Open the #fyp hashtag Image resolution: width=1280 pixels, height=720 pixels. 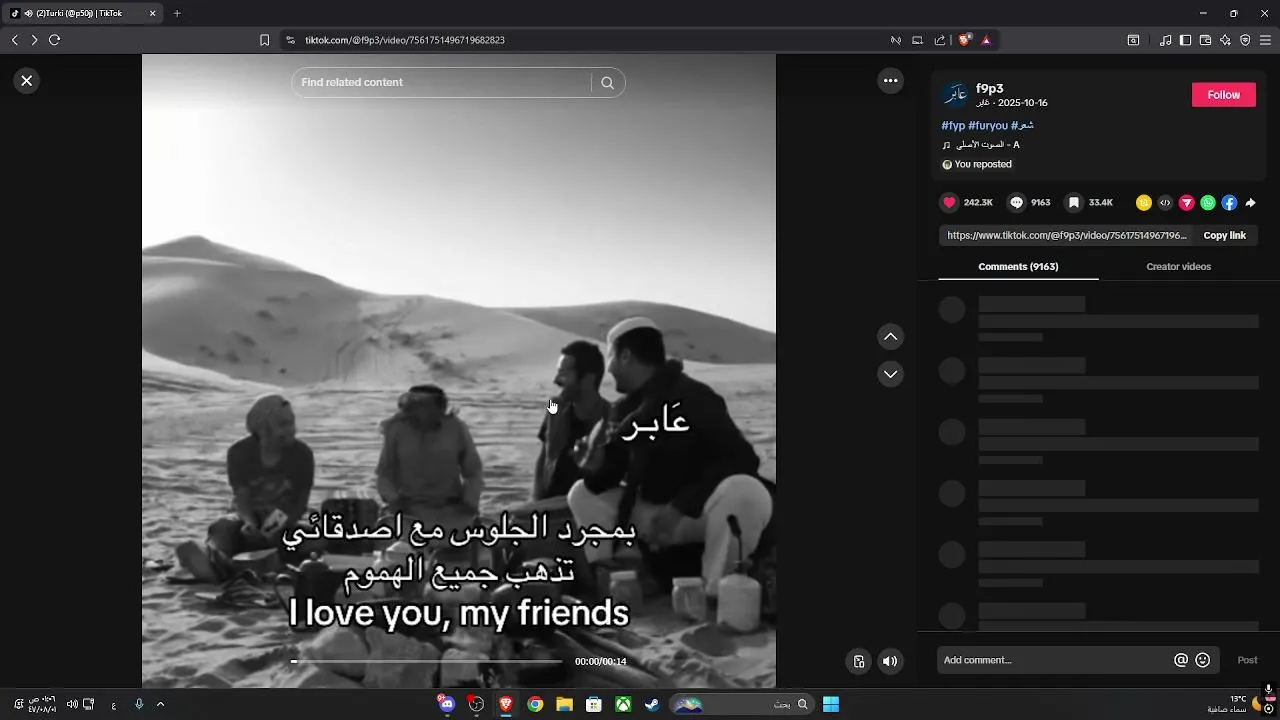click(953, 126)
